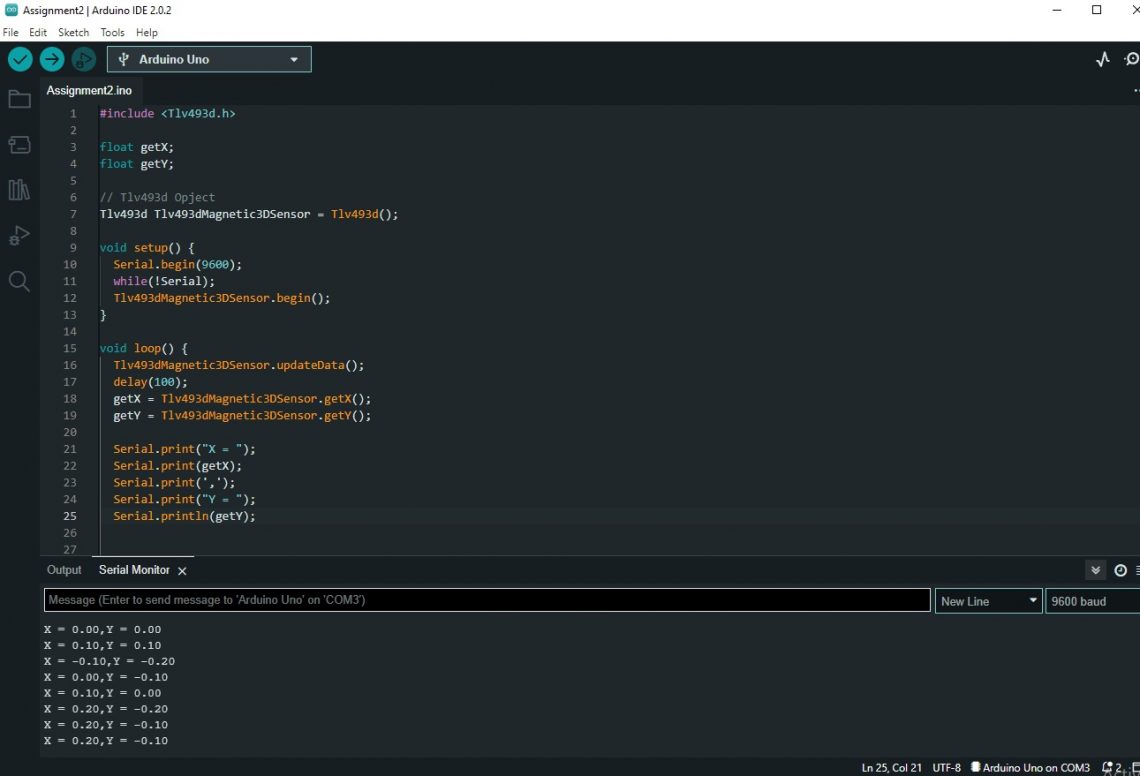Click the Verify sketch checkmark button
This screenshot has width=1140, height=776.
click(20, 60)
